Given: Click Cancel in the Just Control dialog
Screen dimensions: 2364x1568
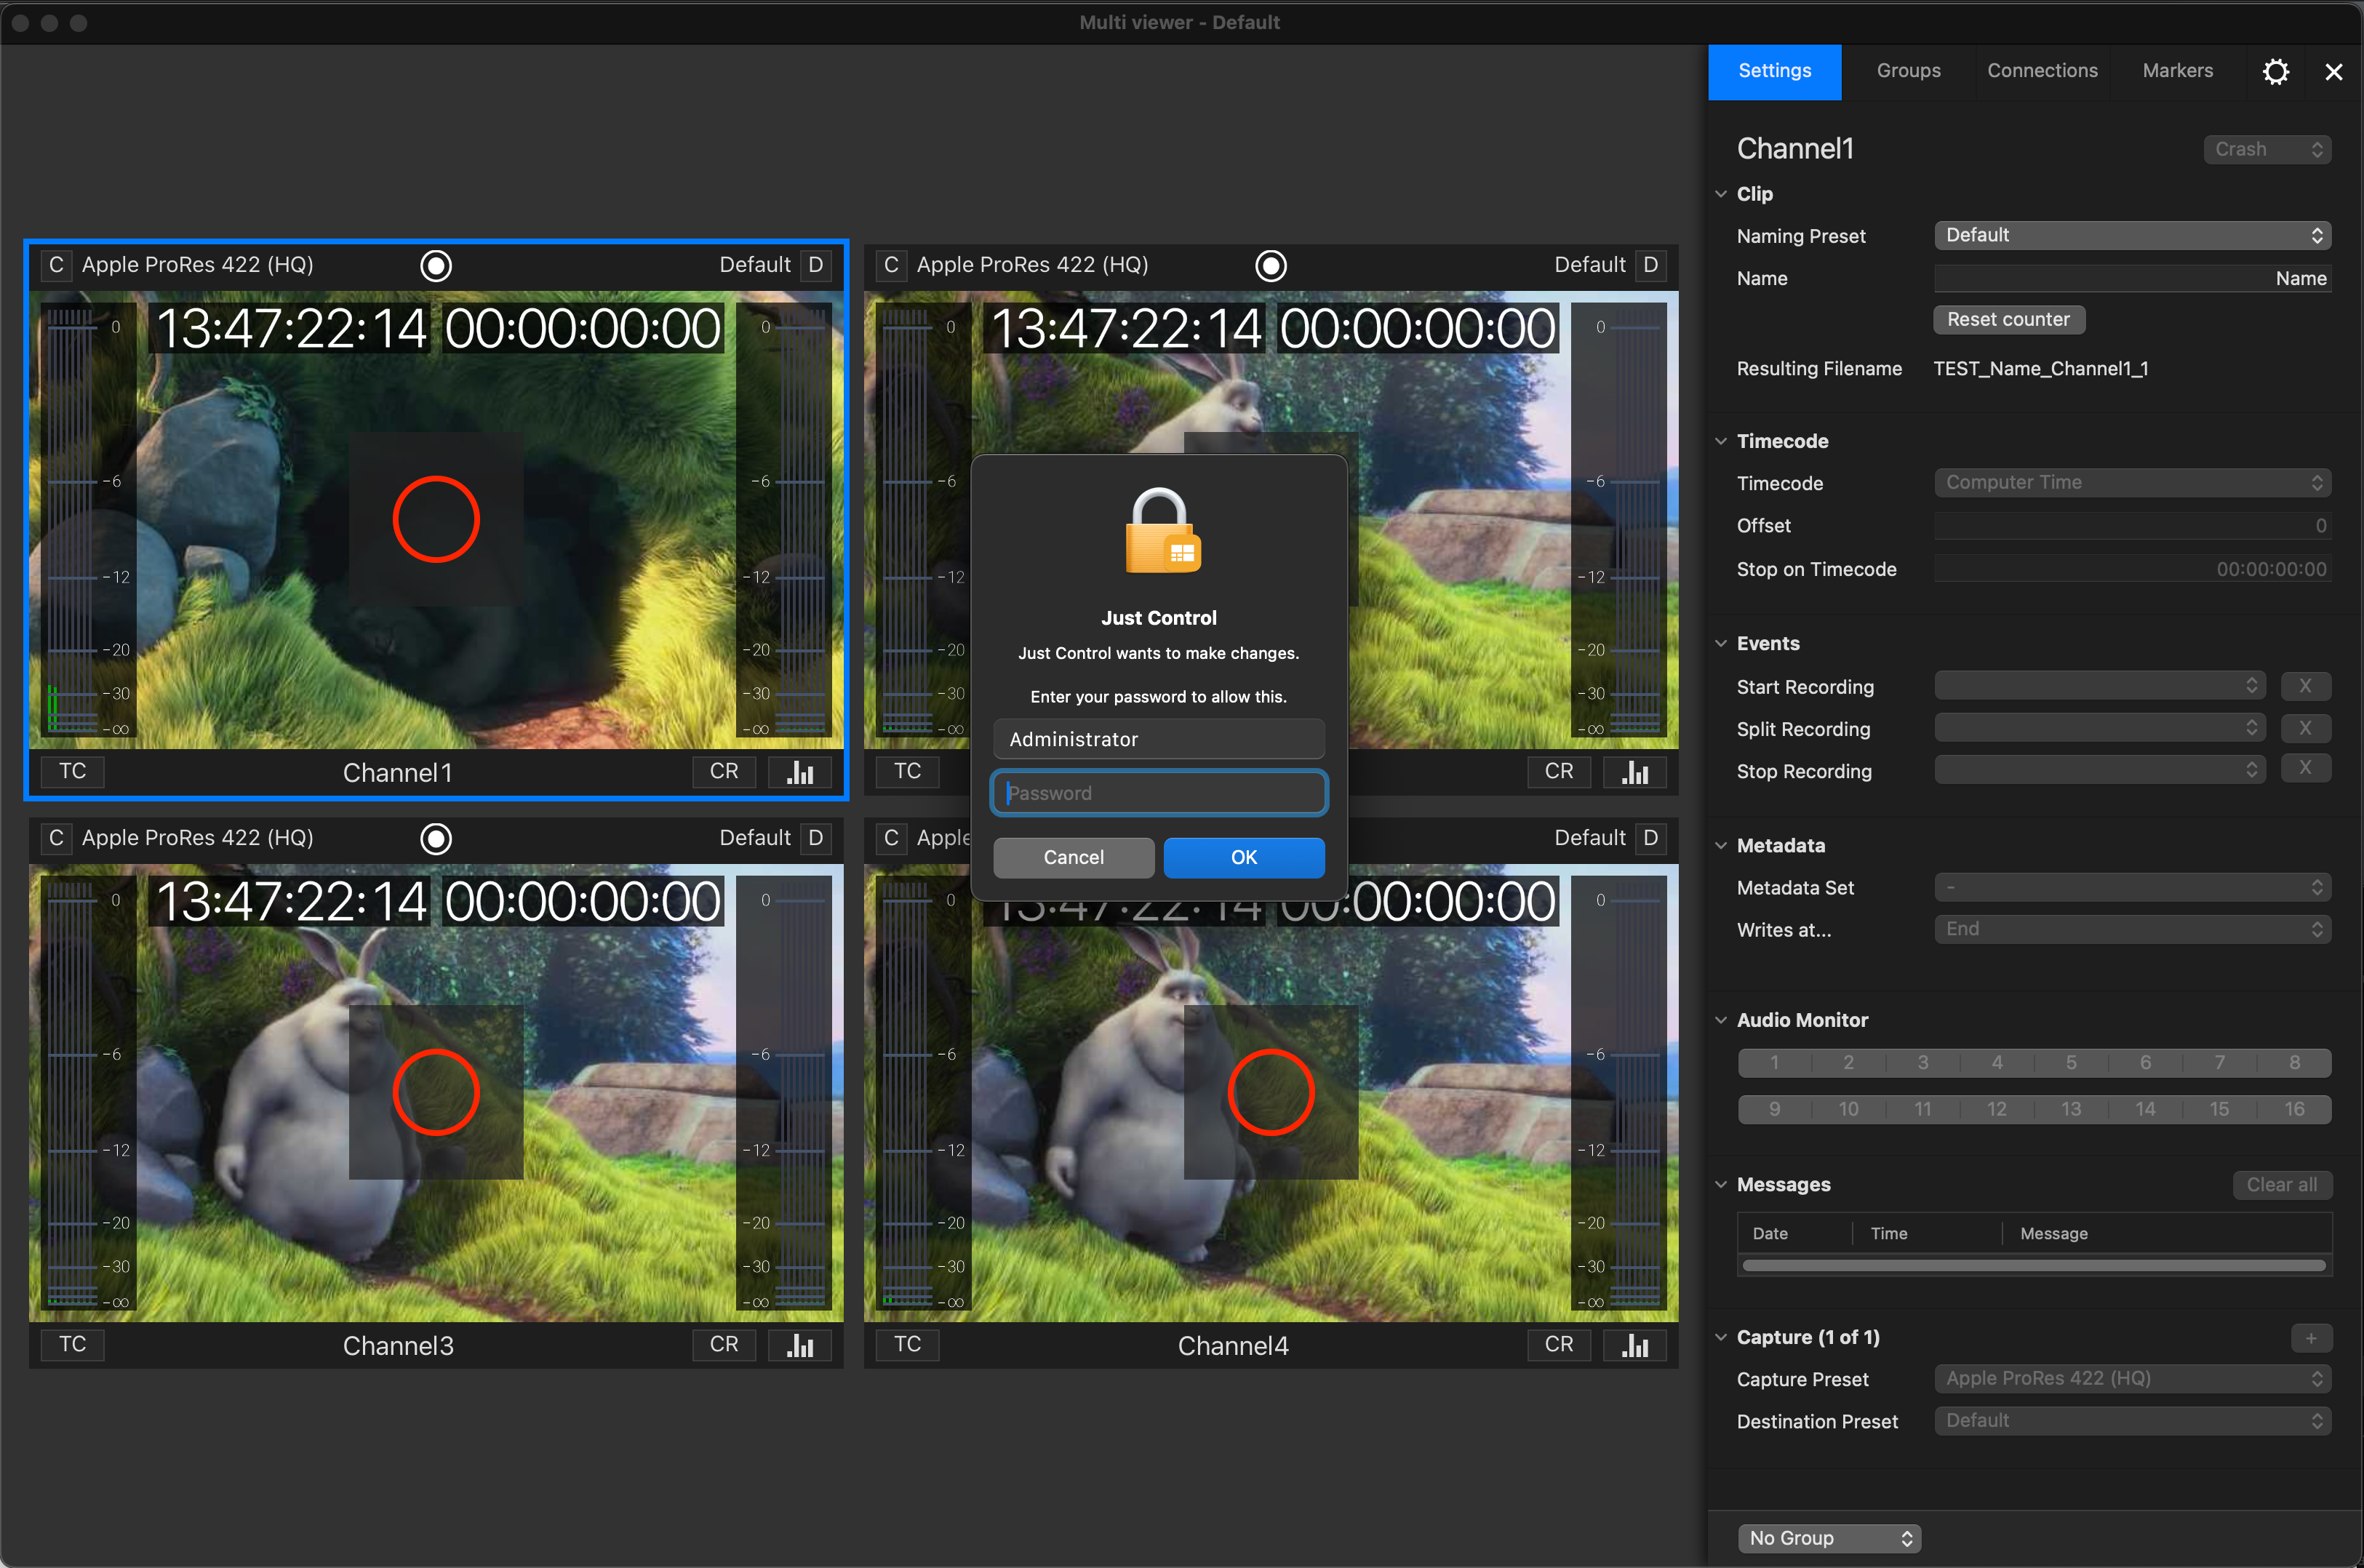Looking at the screenshot, I should tap(1073, 857).
